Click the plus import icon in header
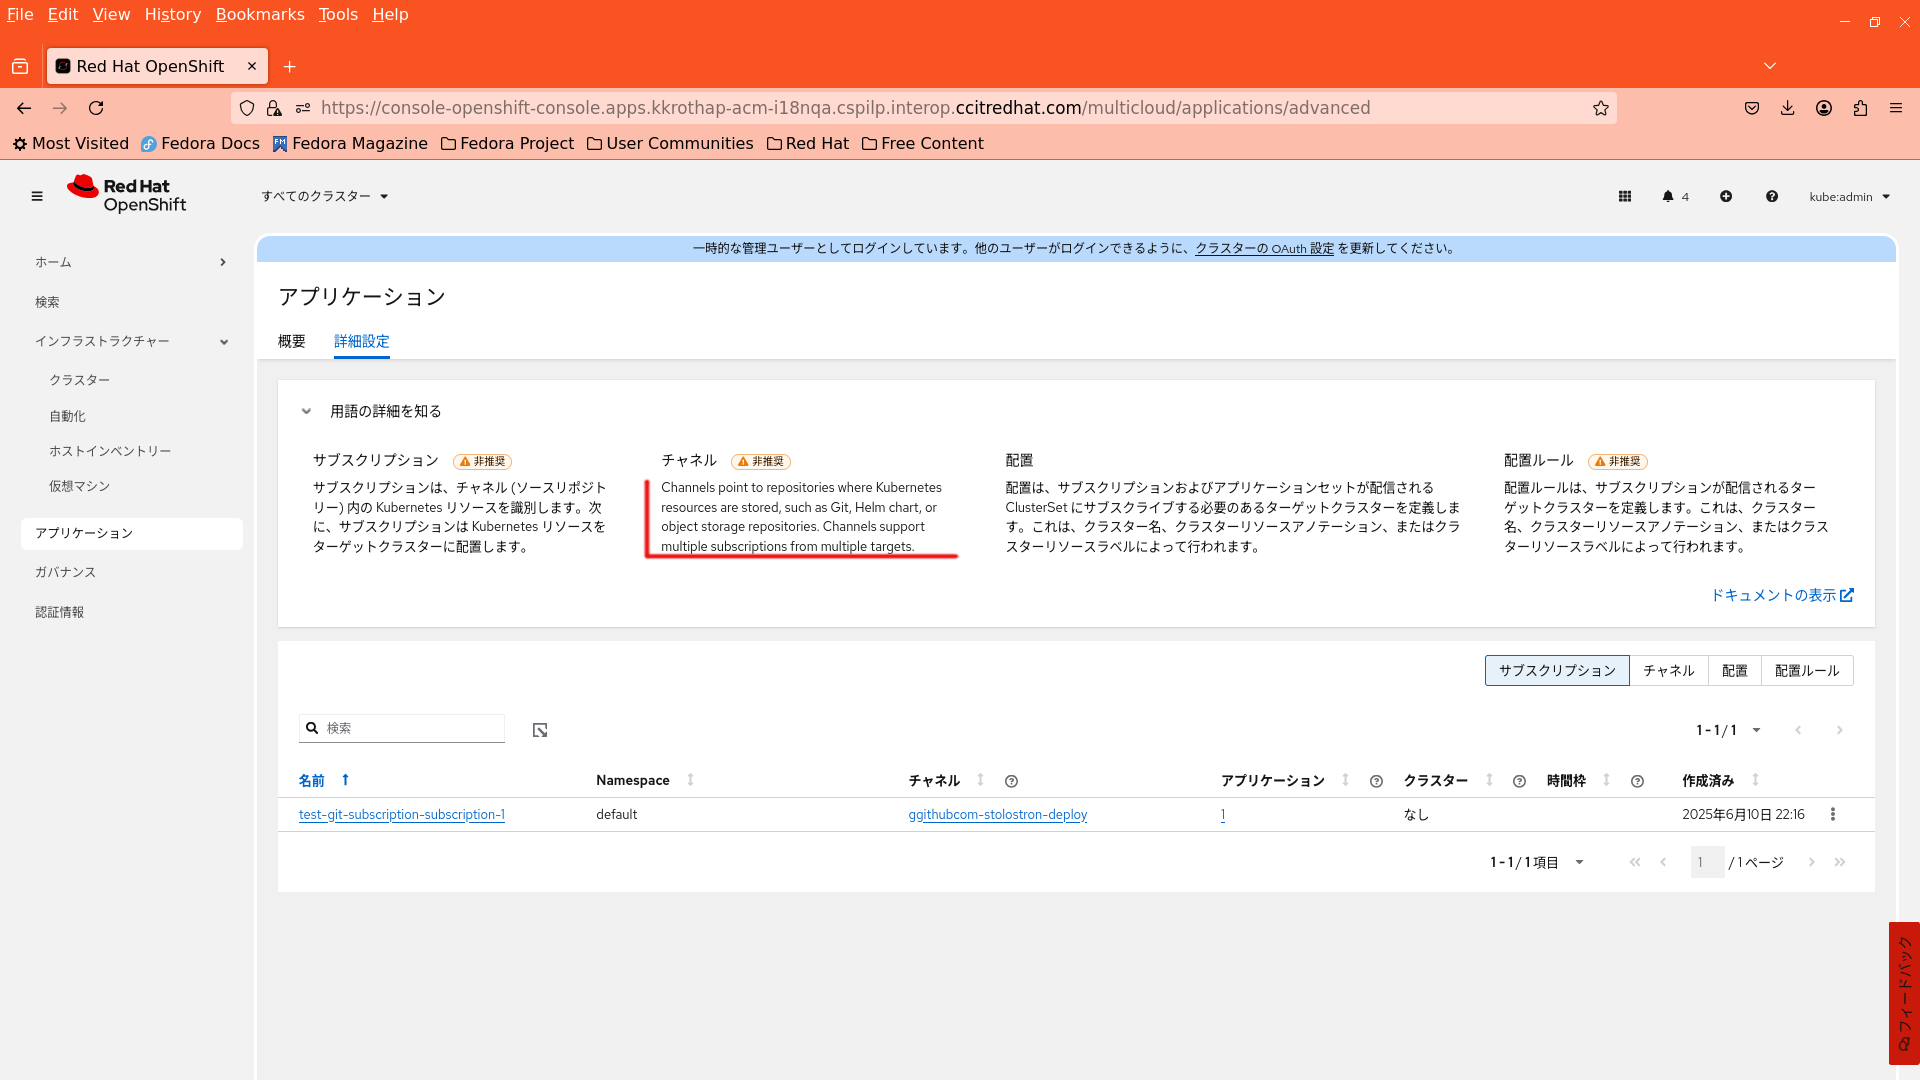 pyautogui.click(x=1726, y=197)
